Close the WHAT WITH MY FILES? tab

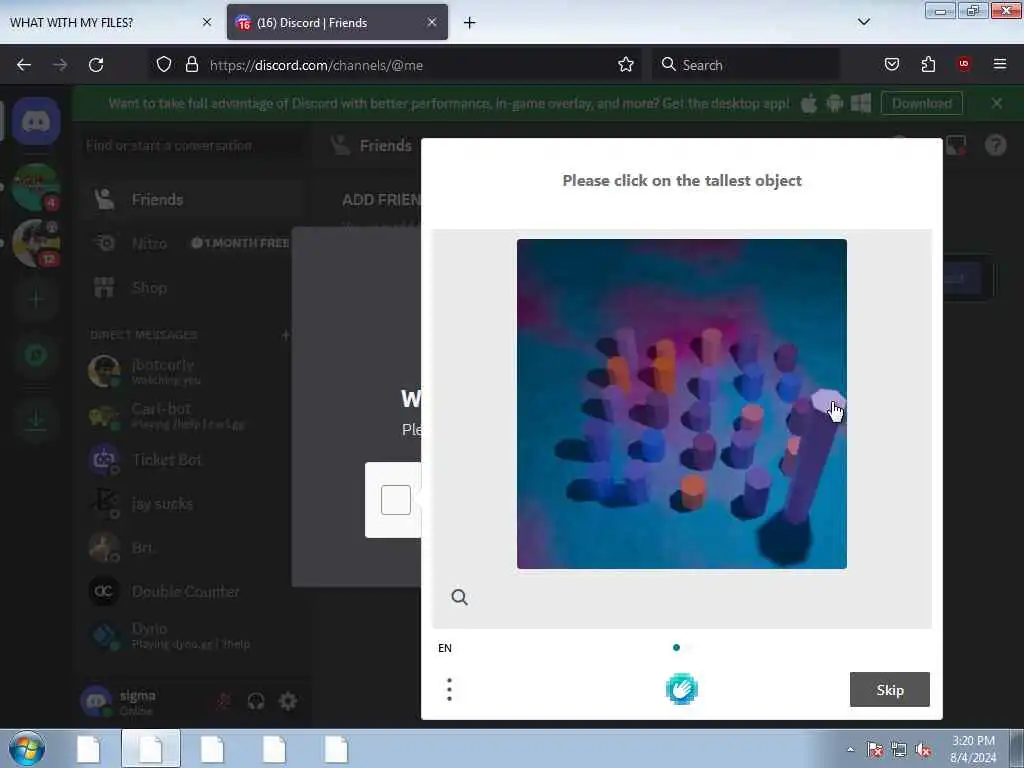coord(207,22)
